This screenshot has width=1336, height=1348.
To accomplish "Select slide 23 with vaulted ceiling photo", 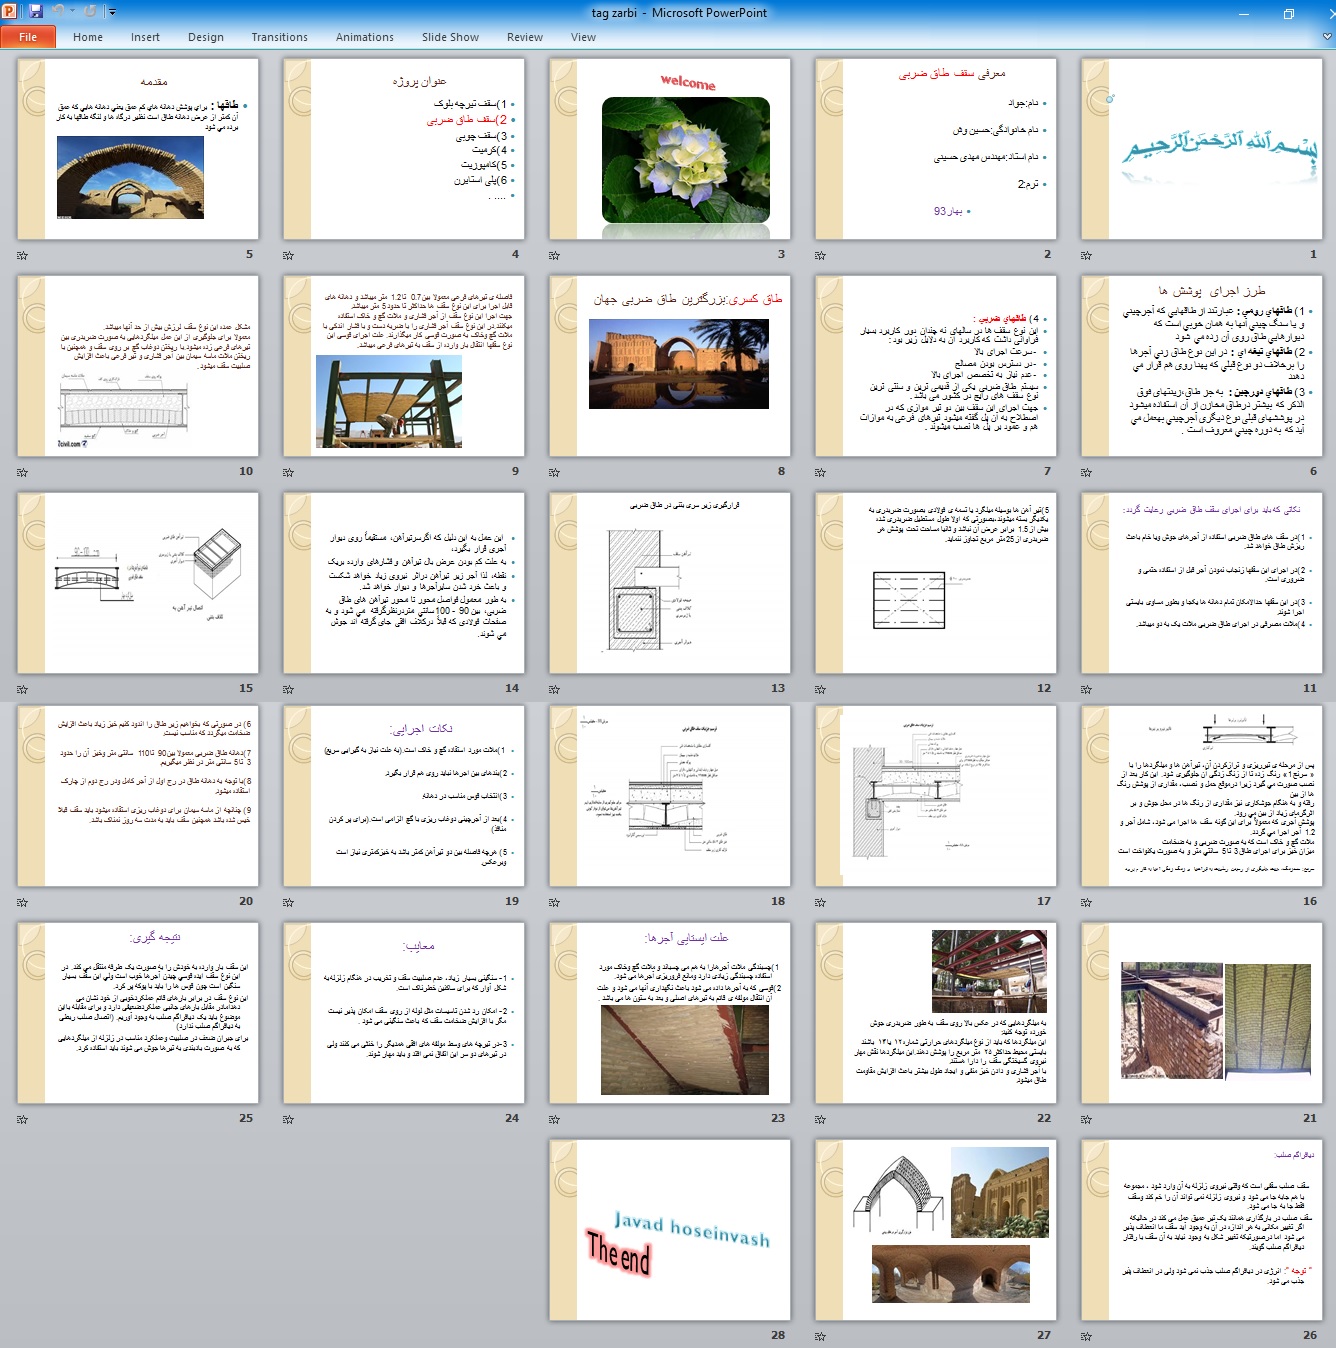I will (x=670, y=1013).
